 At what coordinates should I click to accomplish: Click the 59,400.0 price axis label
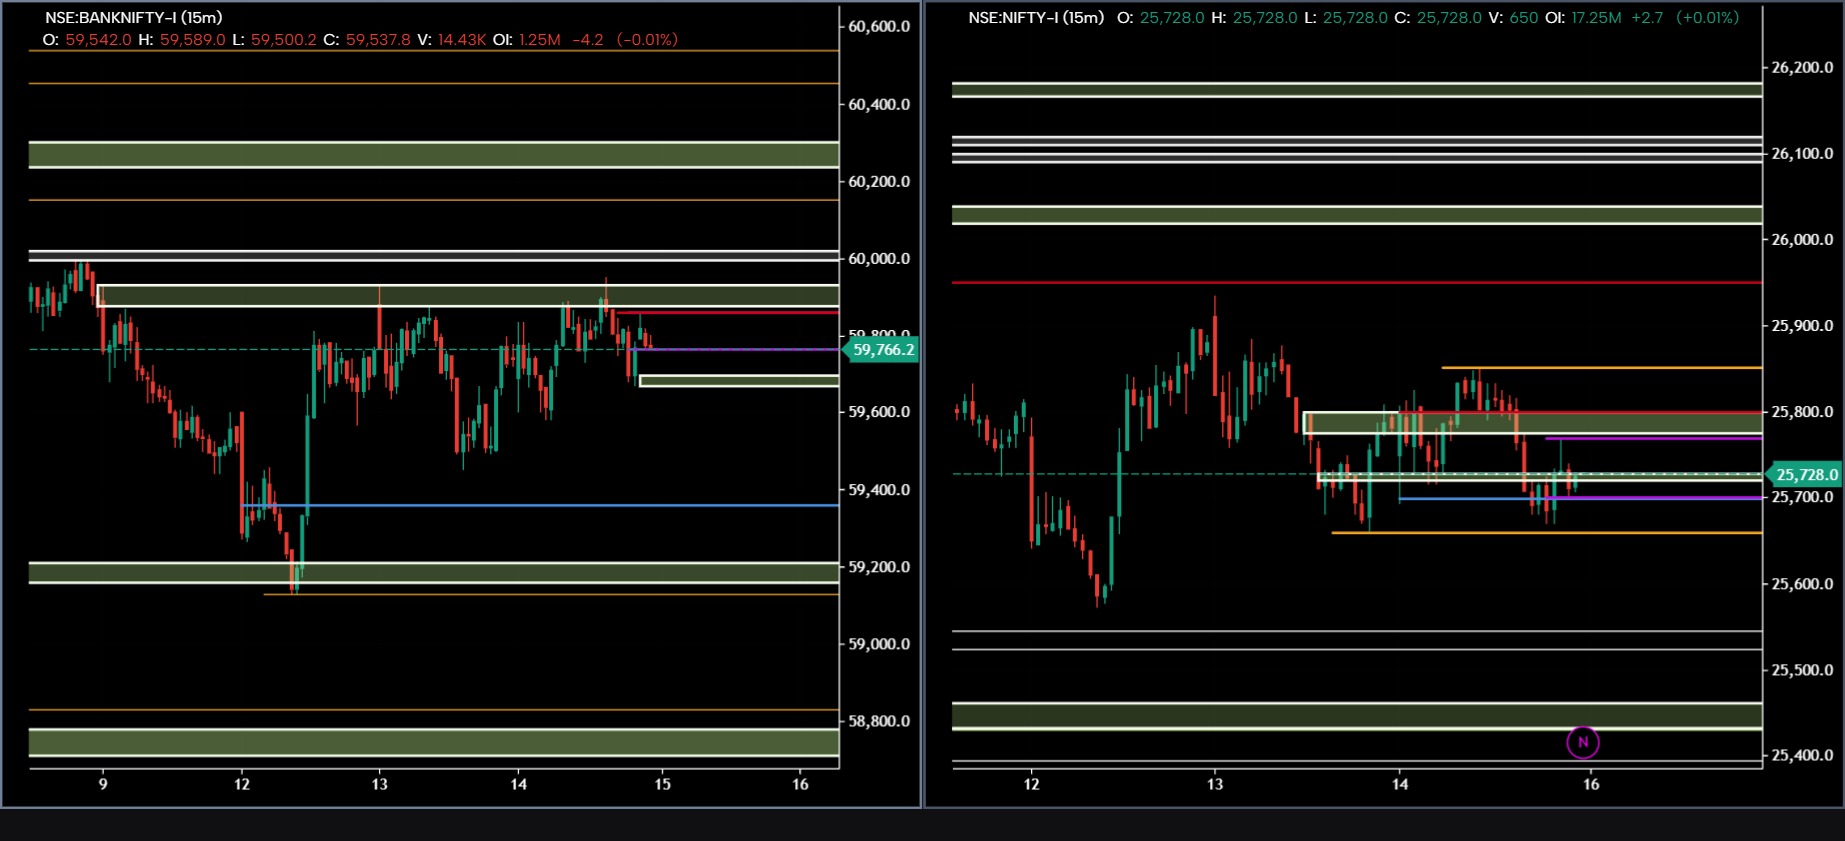tap(879, 490)
